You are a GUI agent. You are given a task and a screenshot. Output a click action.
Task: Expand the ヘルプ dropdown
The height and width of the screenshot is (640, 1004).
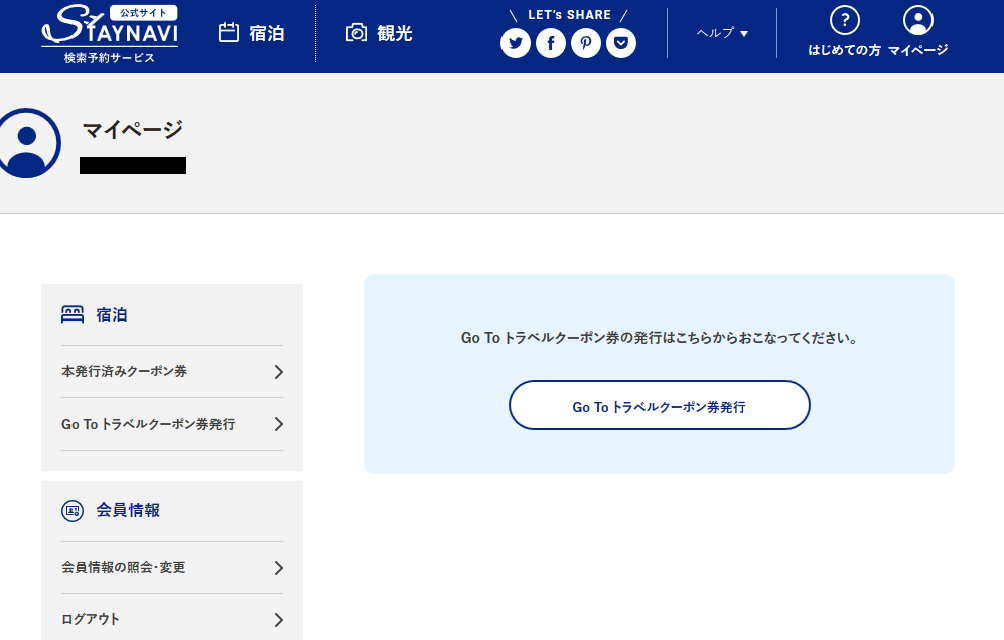pos(722,33)
